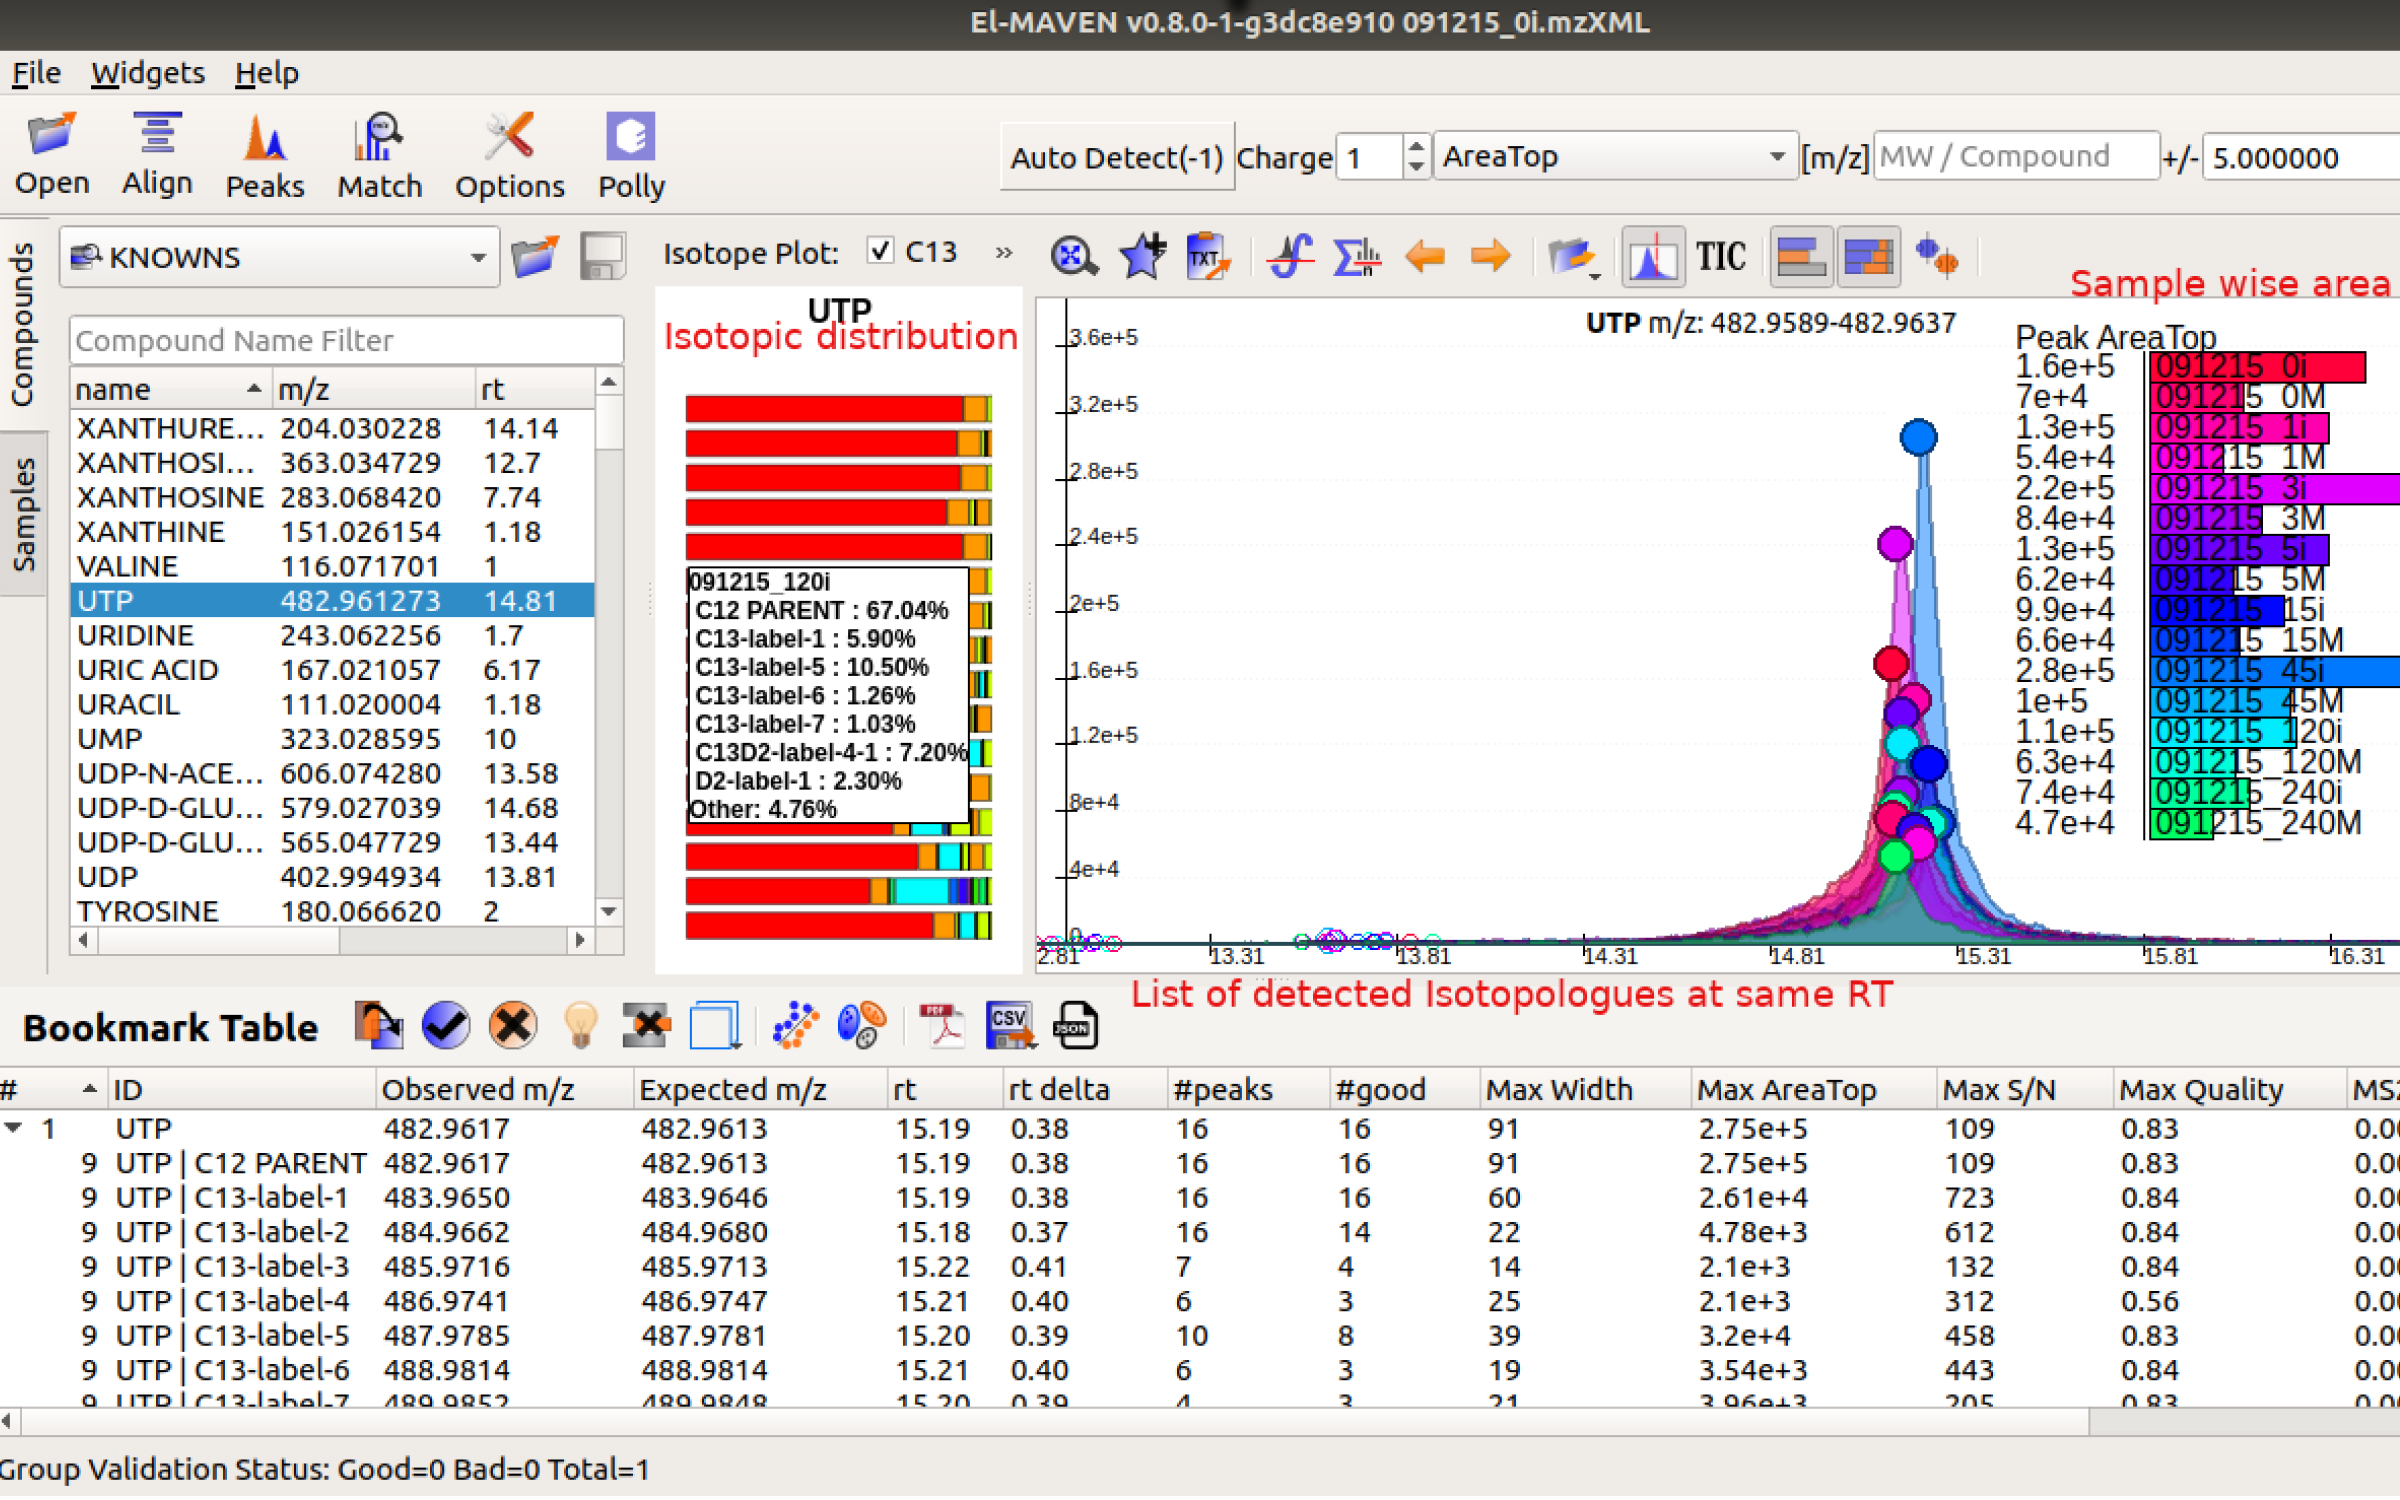Click the 091215_0i red sample bar

[x=2258, y=366]
